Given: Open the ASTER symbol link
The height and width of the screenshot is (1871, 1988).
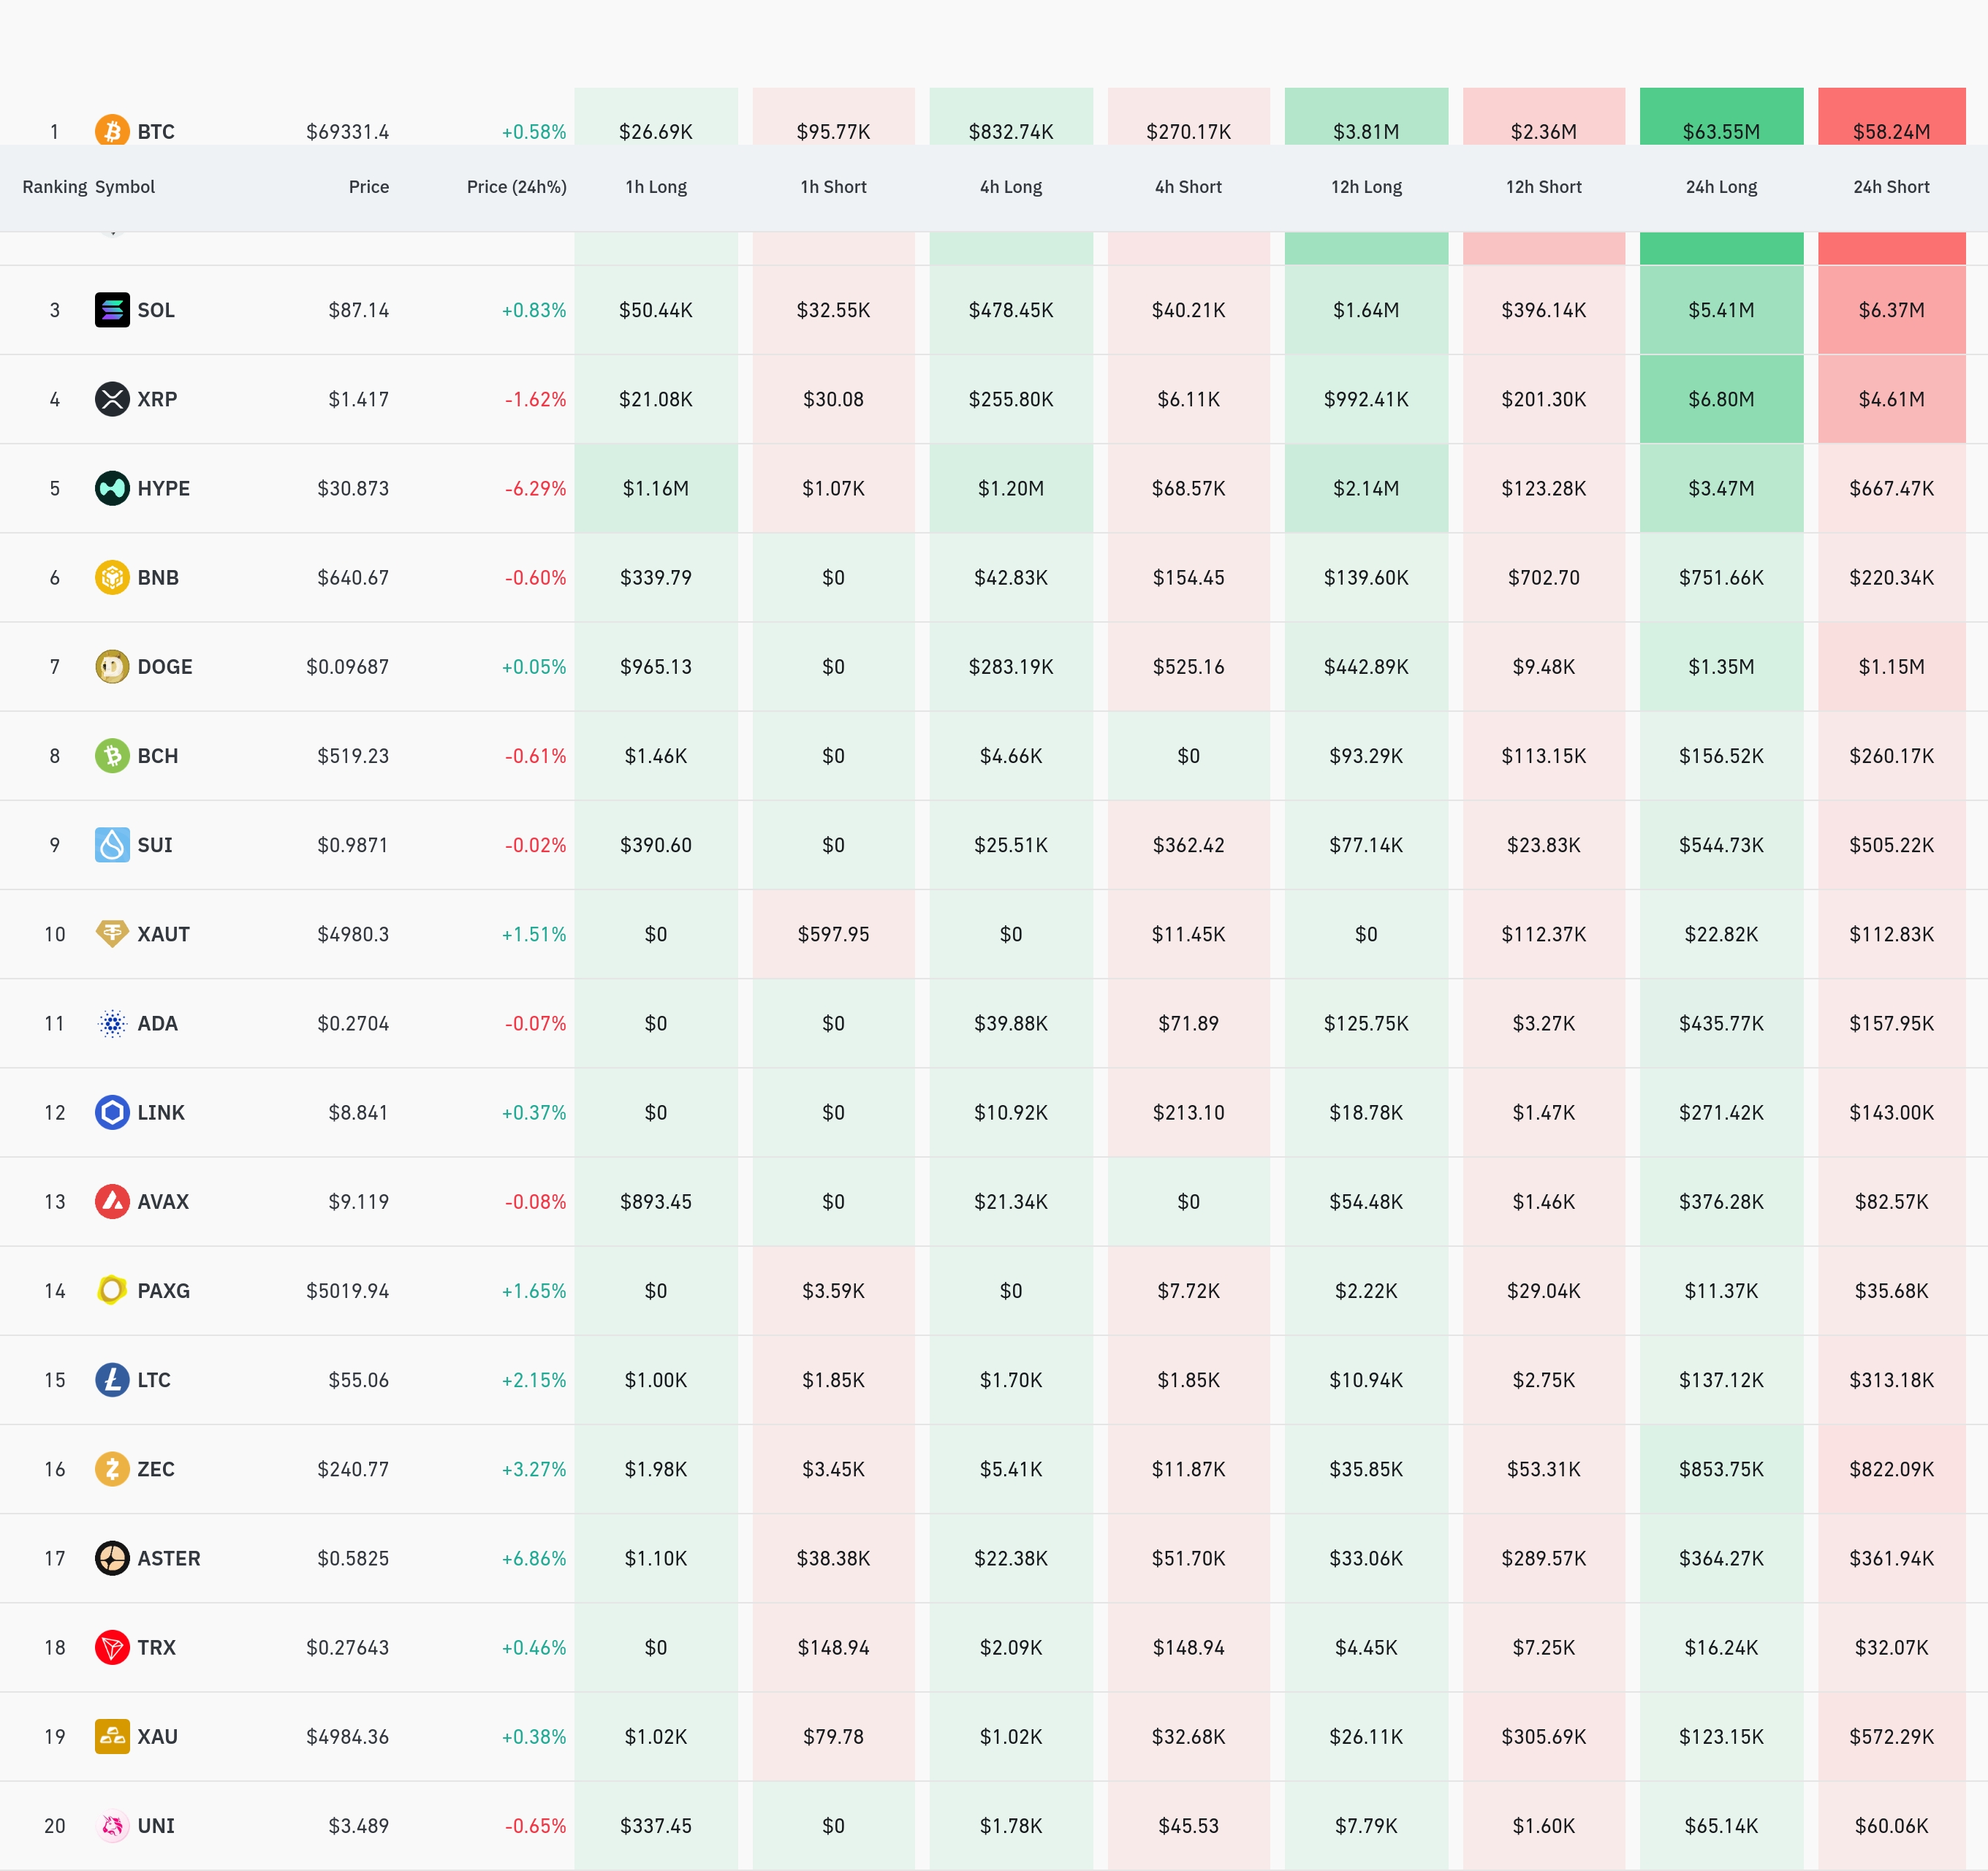Looking at the screenshot, I should pos(168,1558).
